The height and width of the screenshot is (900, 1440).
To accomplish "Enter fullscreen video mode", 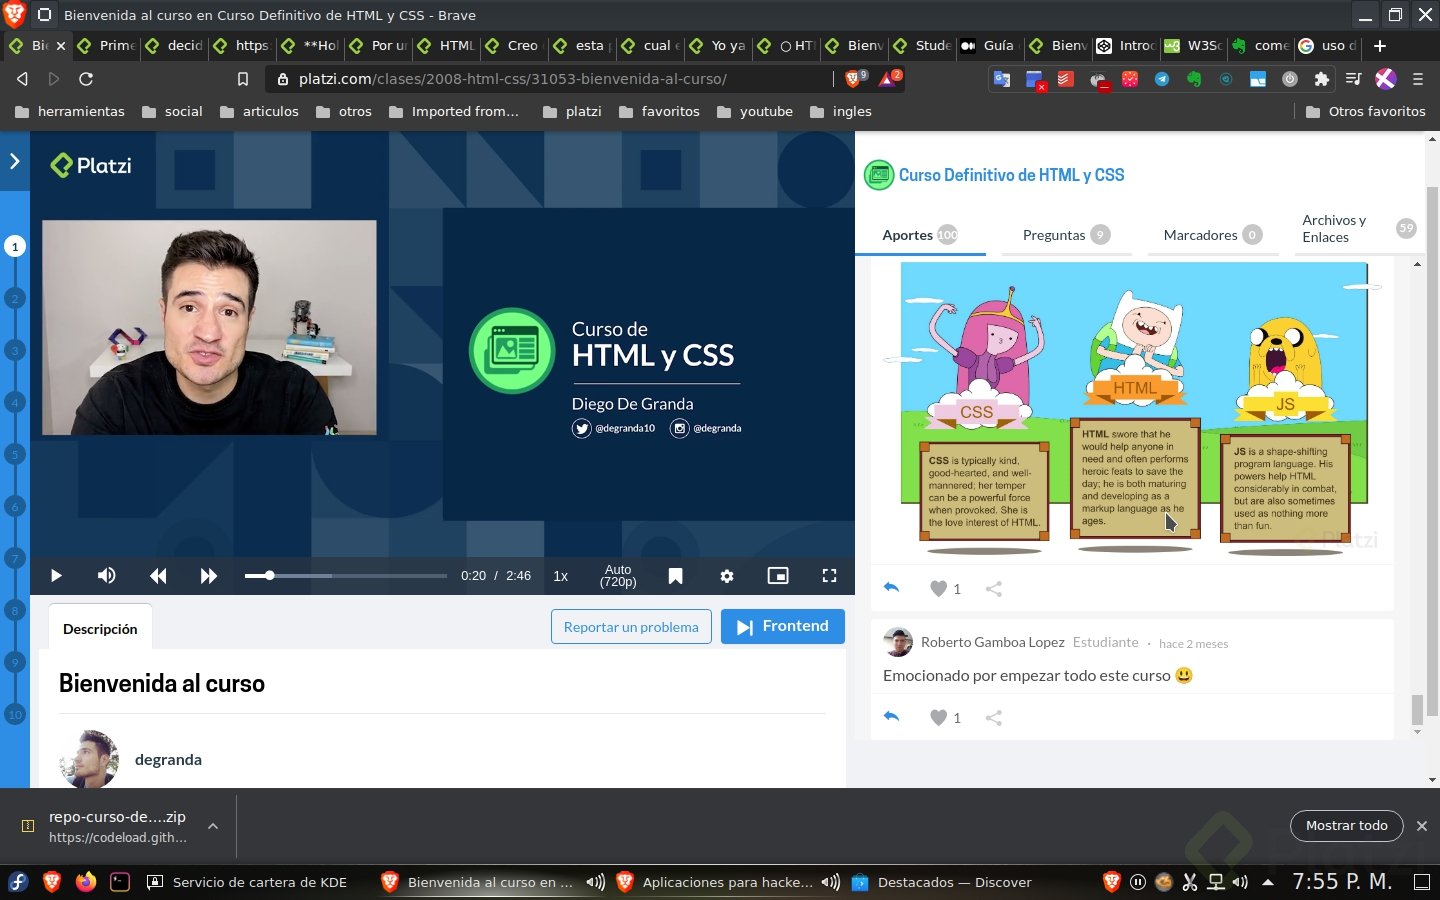I will click(829, 576).
